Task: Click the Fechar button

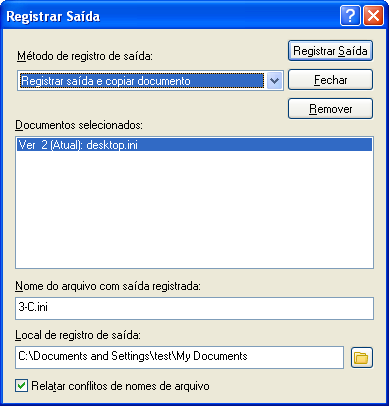Action: (330, 80)
